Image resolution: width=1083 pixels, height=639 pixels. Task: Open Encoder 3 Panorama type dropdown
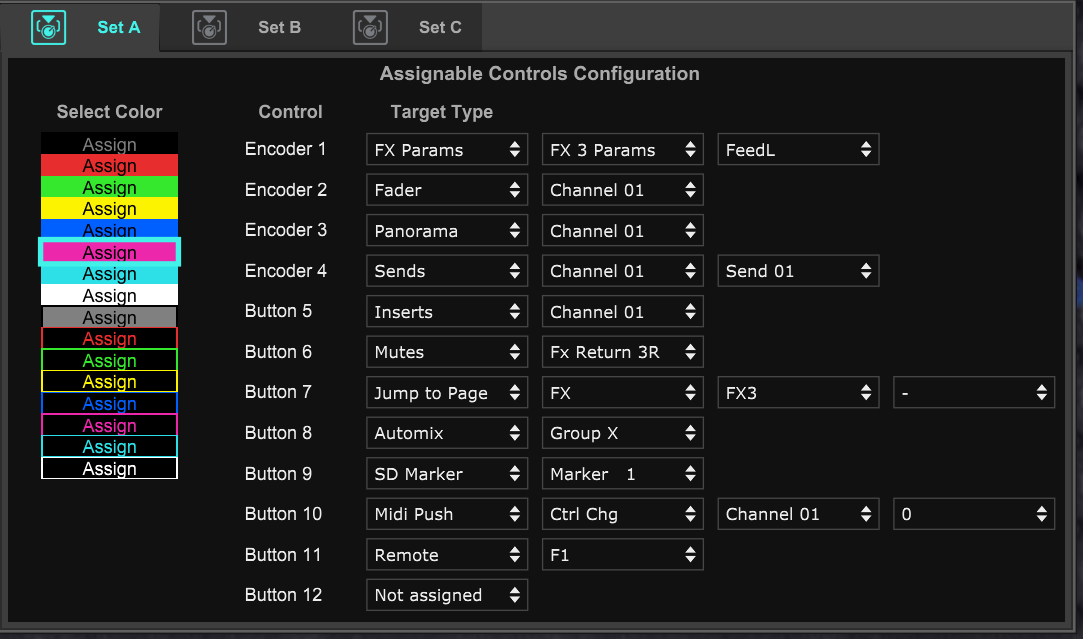click(x=447, y=231)
